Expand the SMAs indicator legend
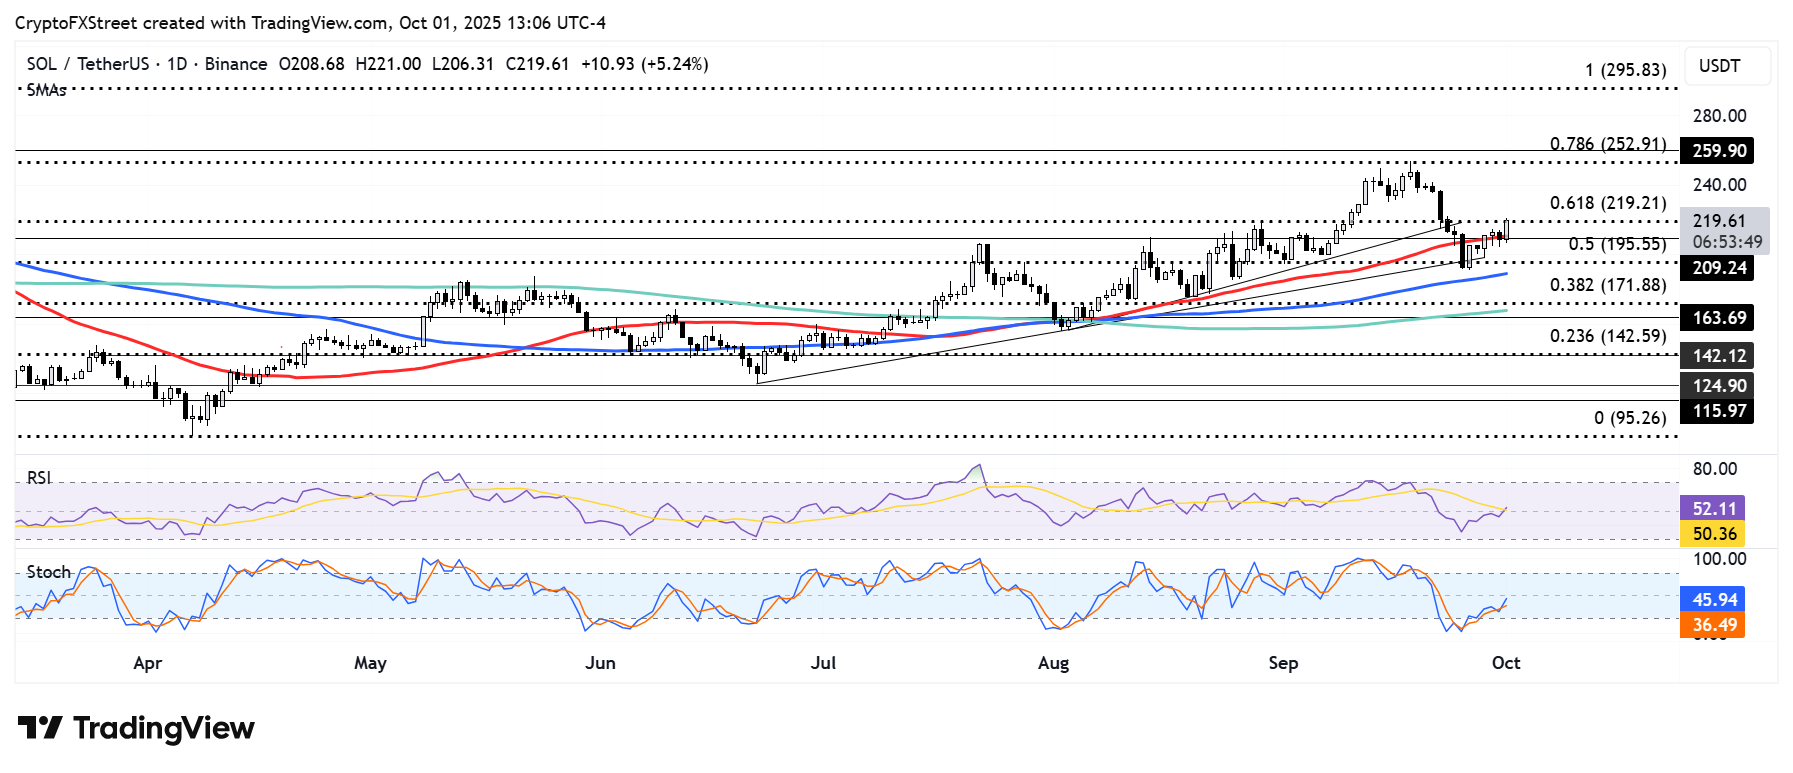 tap(46, 90)
